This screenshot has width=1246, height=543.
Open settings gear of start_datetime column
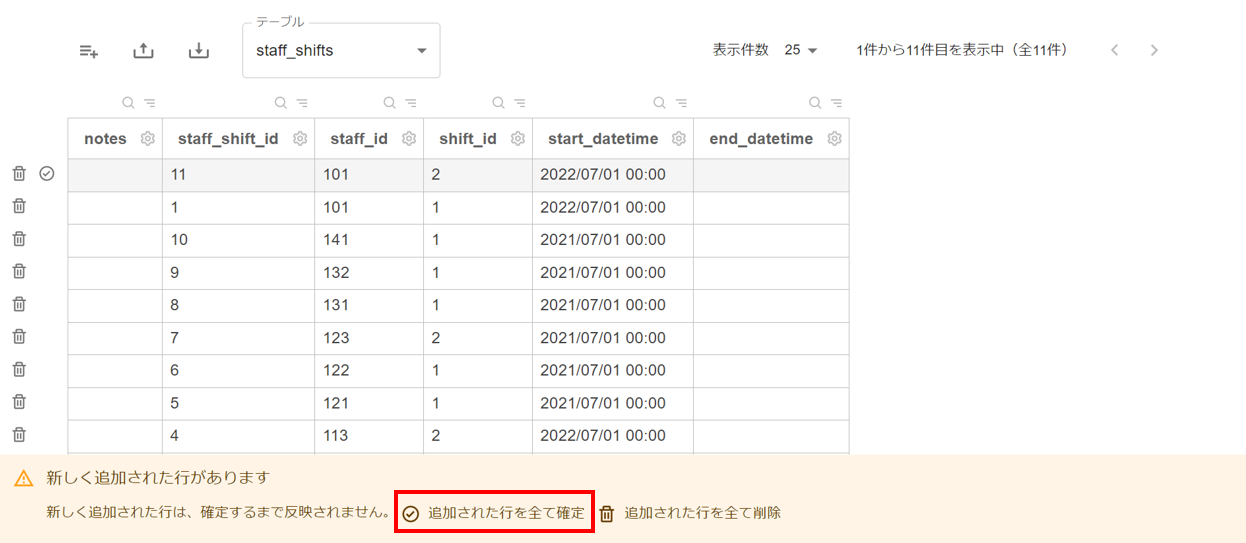click(x=679, y=139)
